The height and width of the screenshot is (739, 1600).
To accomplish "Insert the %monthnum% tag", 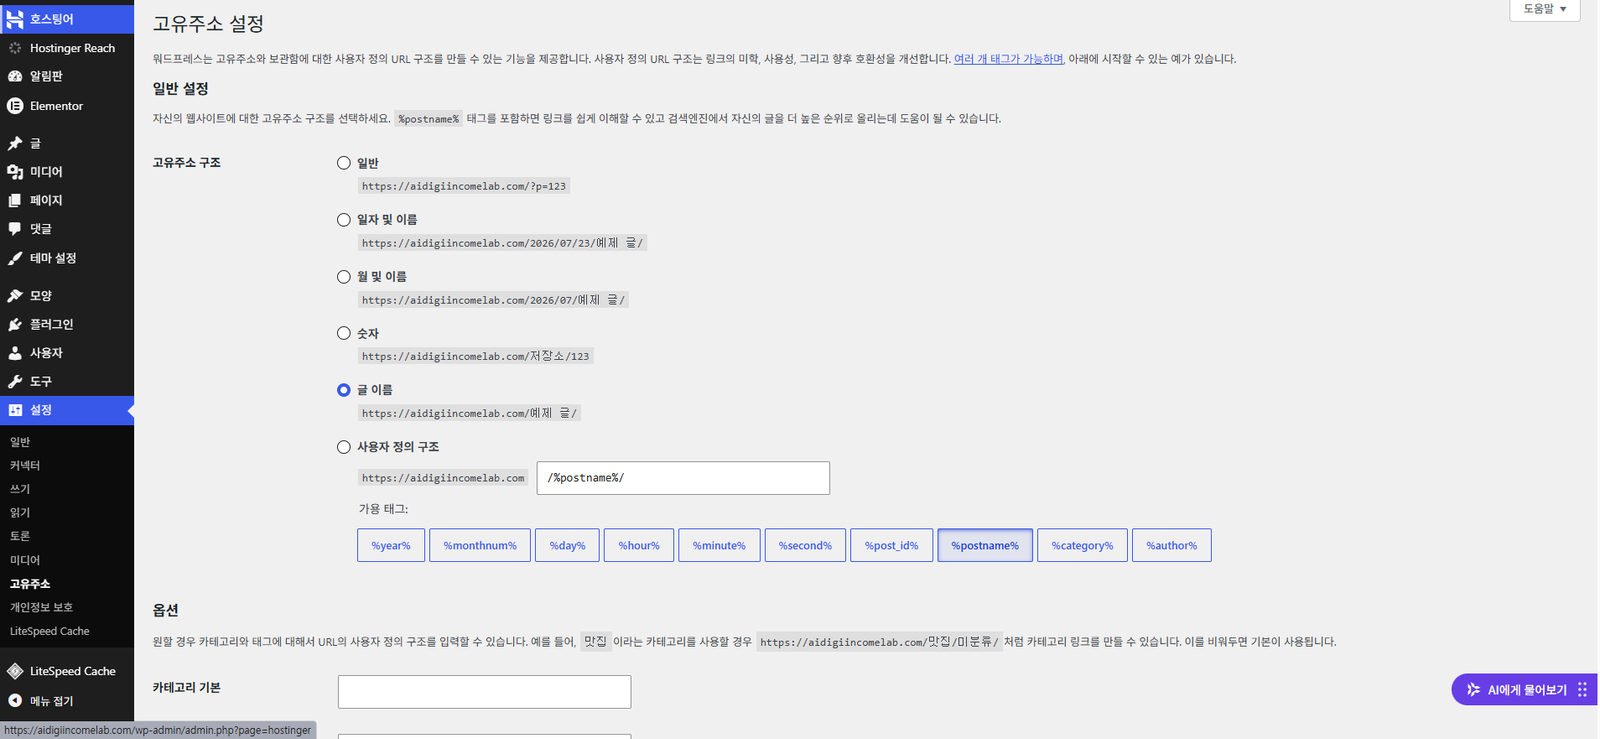I will coord(480,545).
